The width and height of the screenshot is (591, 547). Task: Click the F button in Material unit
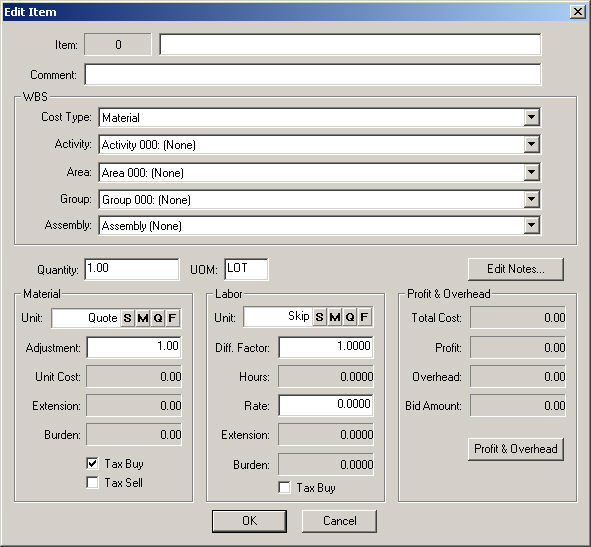172,318
